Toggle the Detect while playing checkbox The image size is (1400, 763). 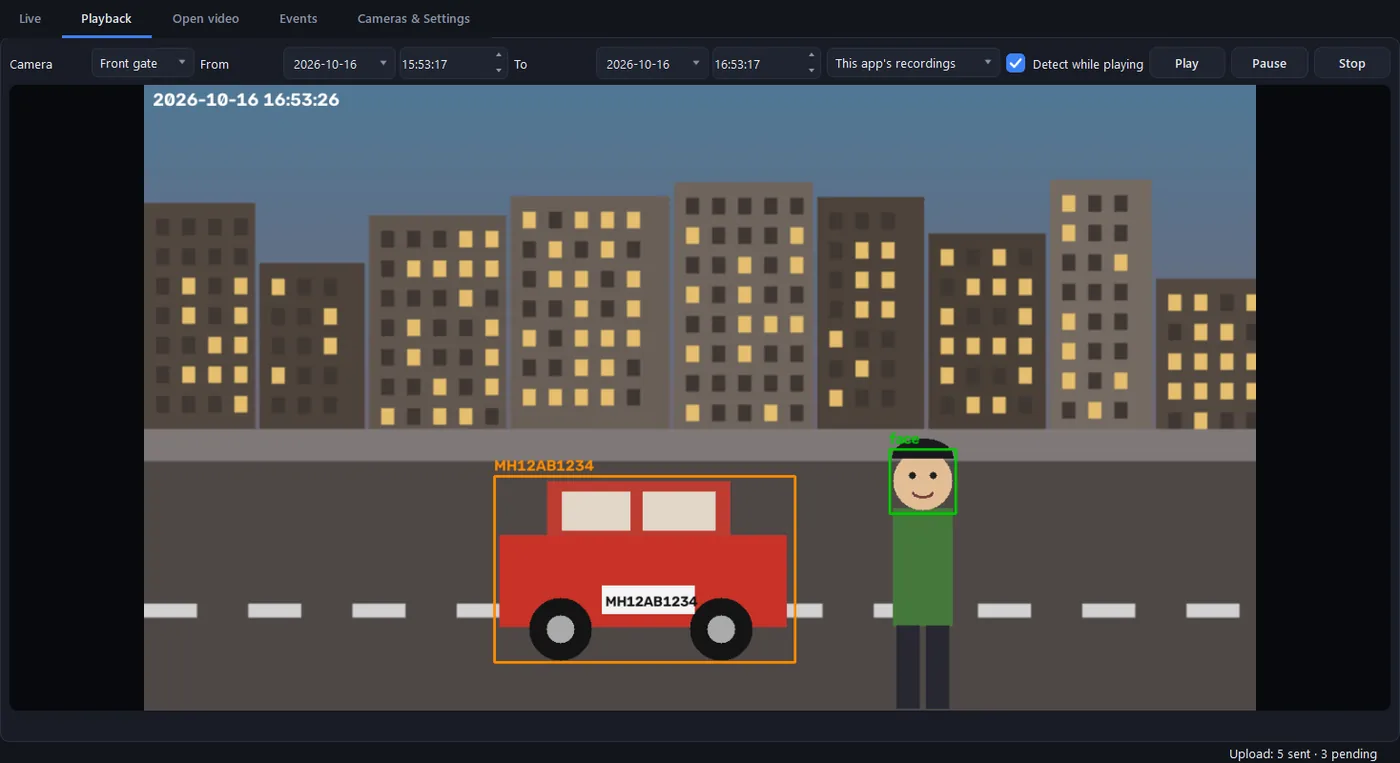[x=1016, y=63]
